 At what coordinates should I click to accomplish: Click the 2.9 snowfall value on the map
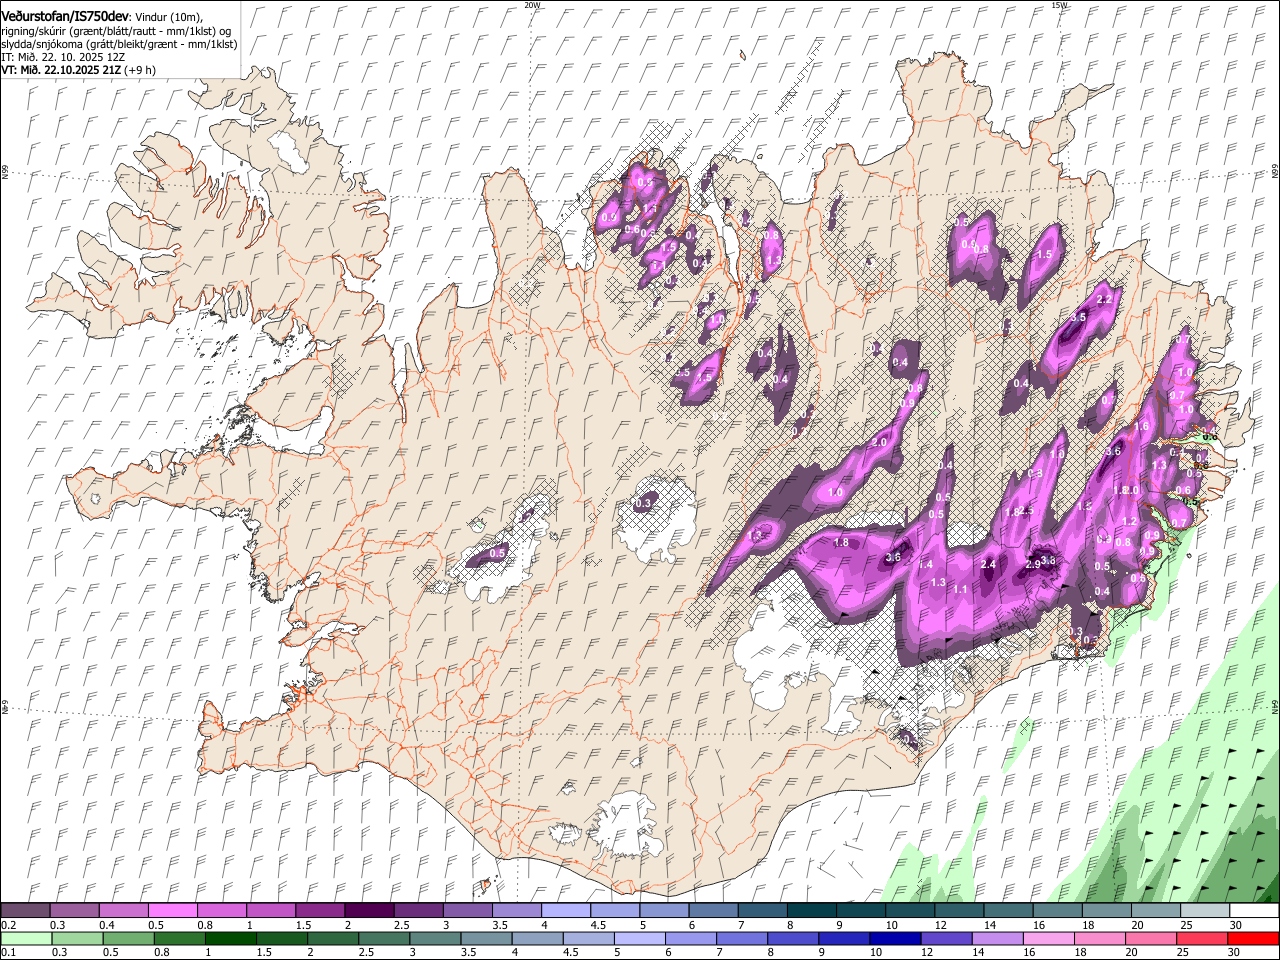click(1032, 565)
